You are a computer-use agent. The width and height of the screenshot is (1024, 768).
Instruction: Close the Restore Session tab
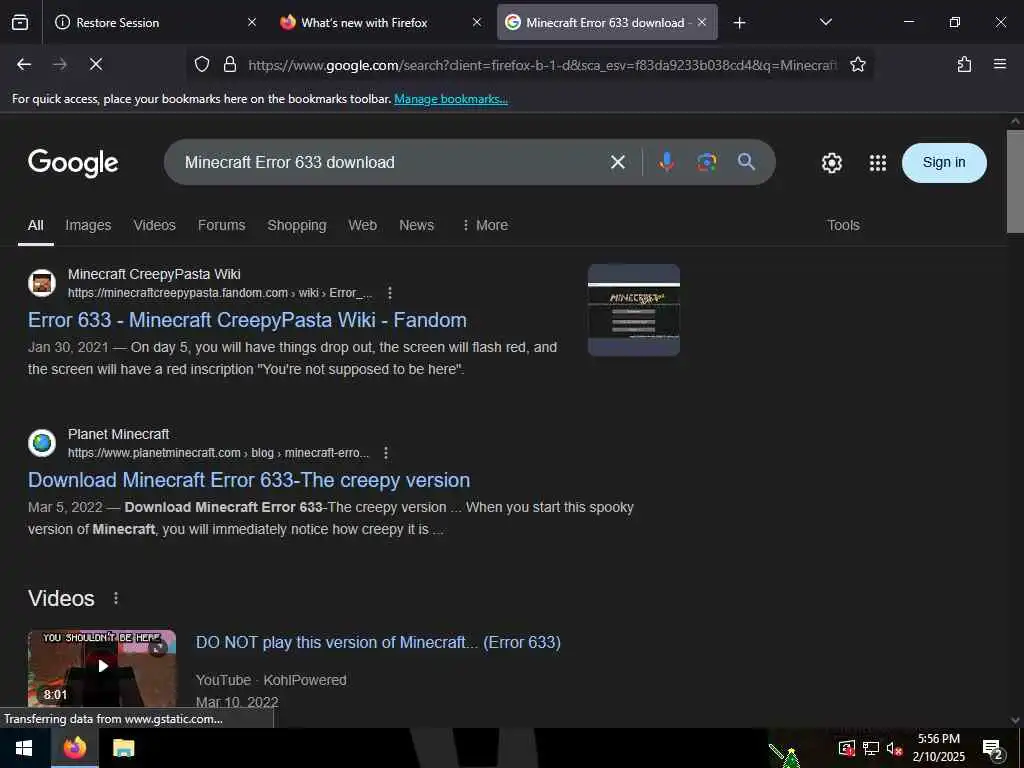pos(252,22)
